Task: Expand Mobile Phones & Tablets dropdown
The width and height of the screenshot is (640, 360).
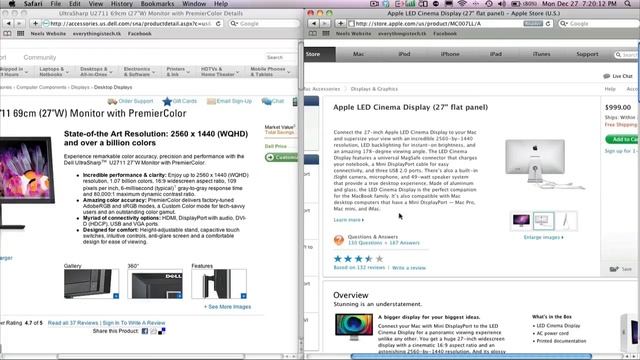Action: (x=270, y=72)
